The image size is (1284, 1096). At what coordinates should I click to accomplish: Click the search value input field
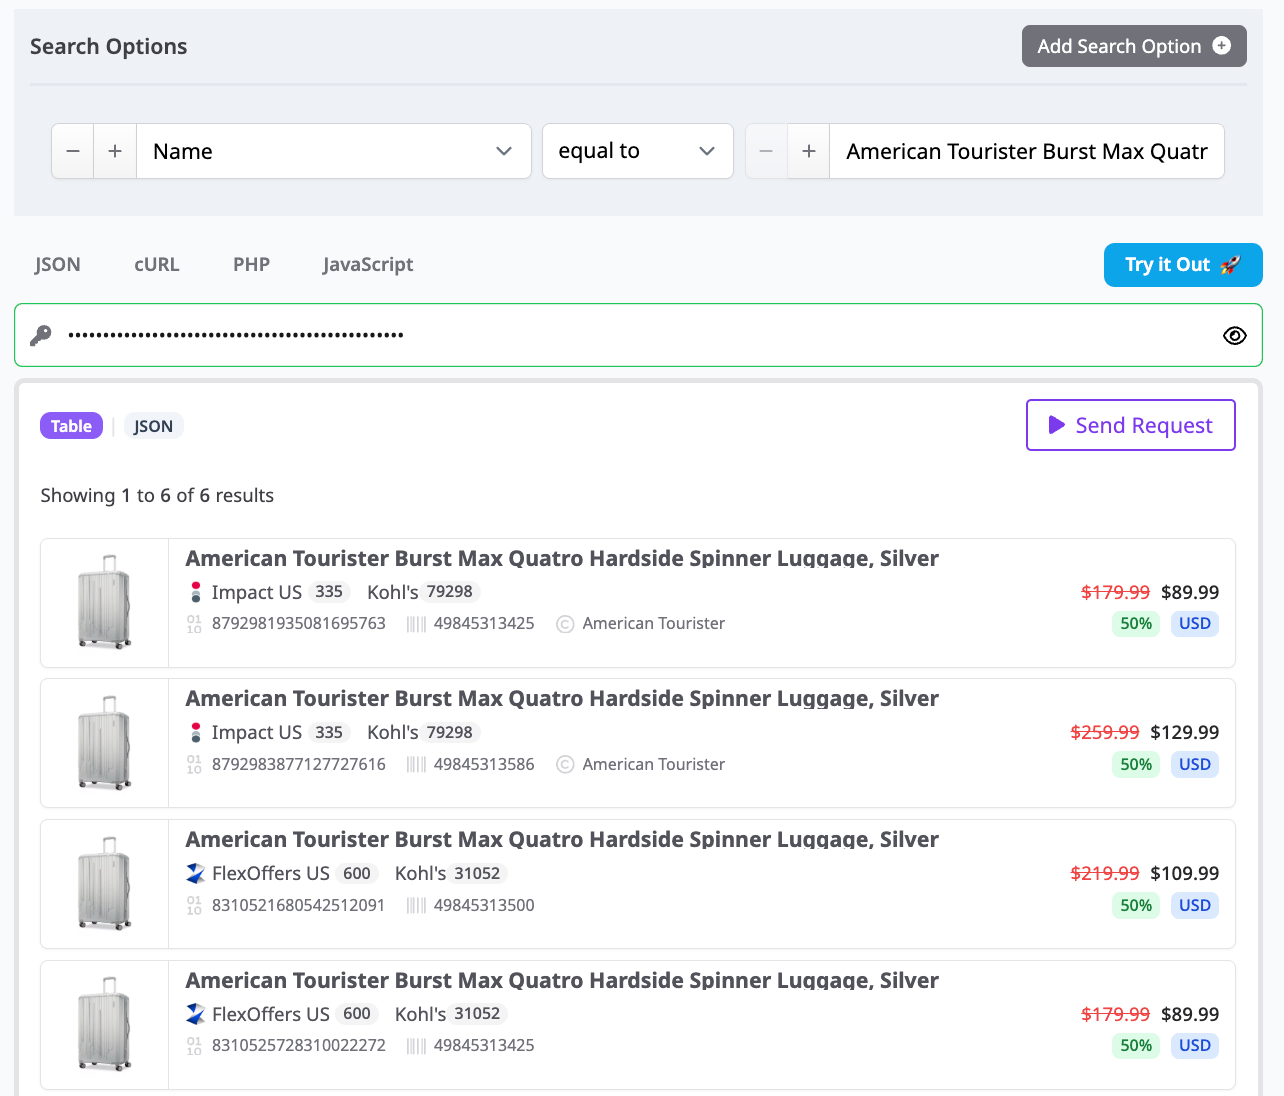[1027, 151]
